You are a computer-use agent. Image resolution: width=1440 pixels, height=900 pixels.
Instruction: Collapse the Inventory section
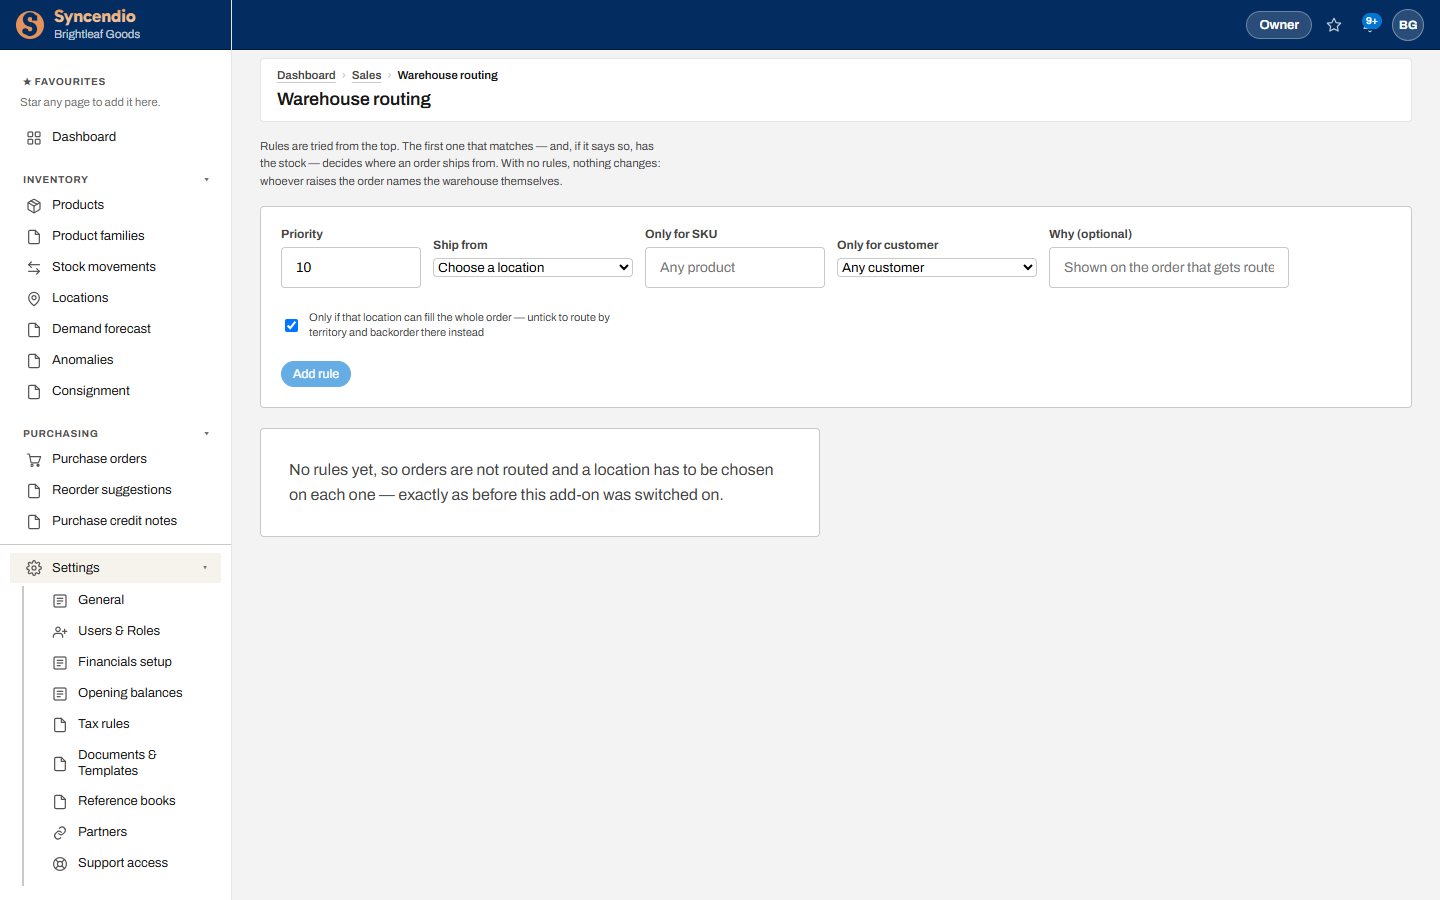click(207, 180)
